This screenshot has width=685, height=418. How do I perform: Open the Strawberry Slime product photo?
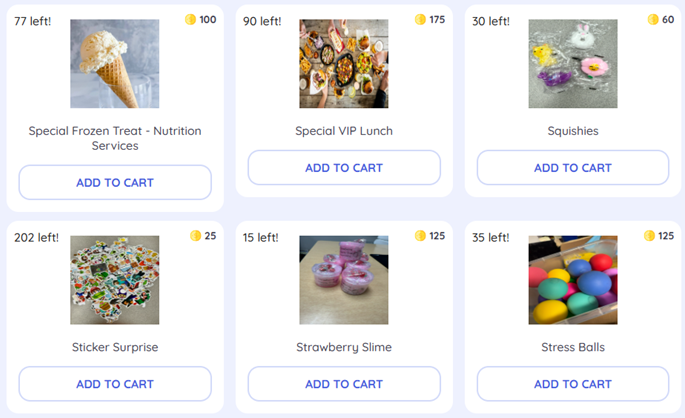[344, 280]
